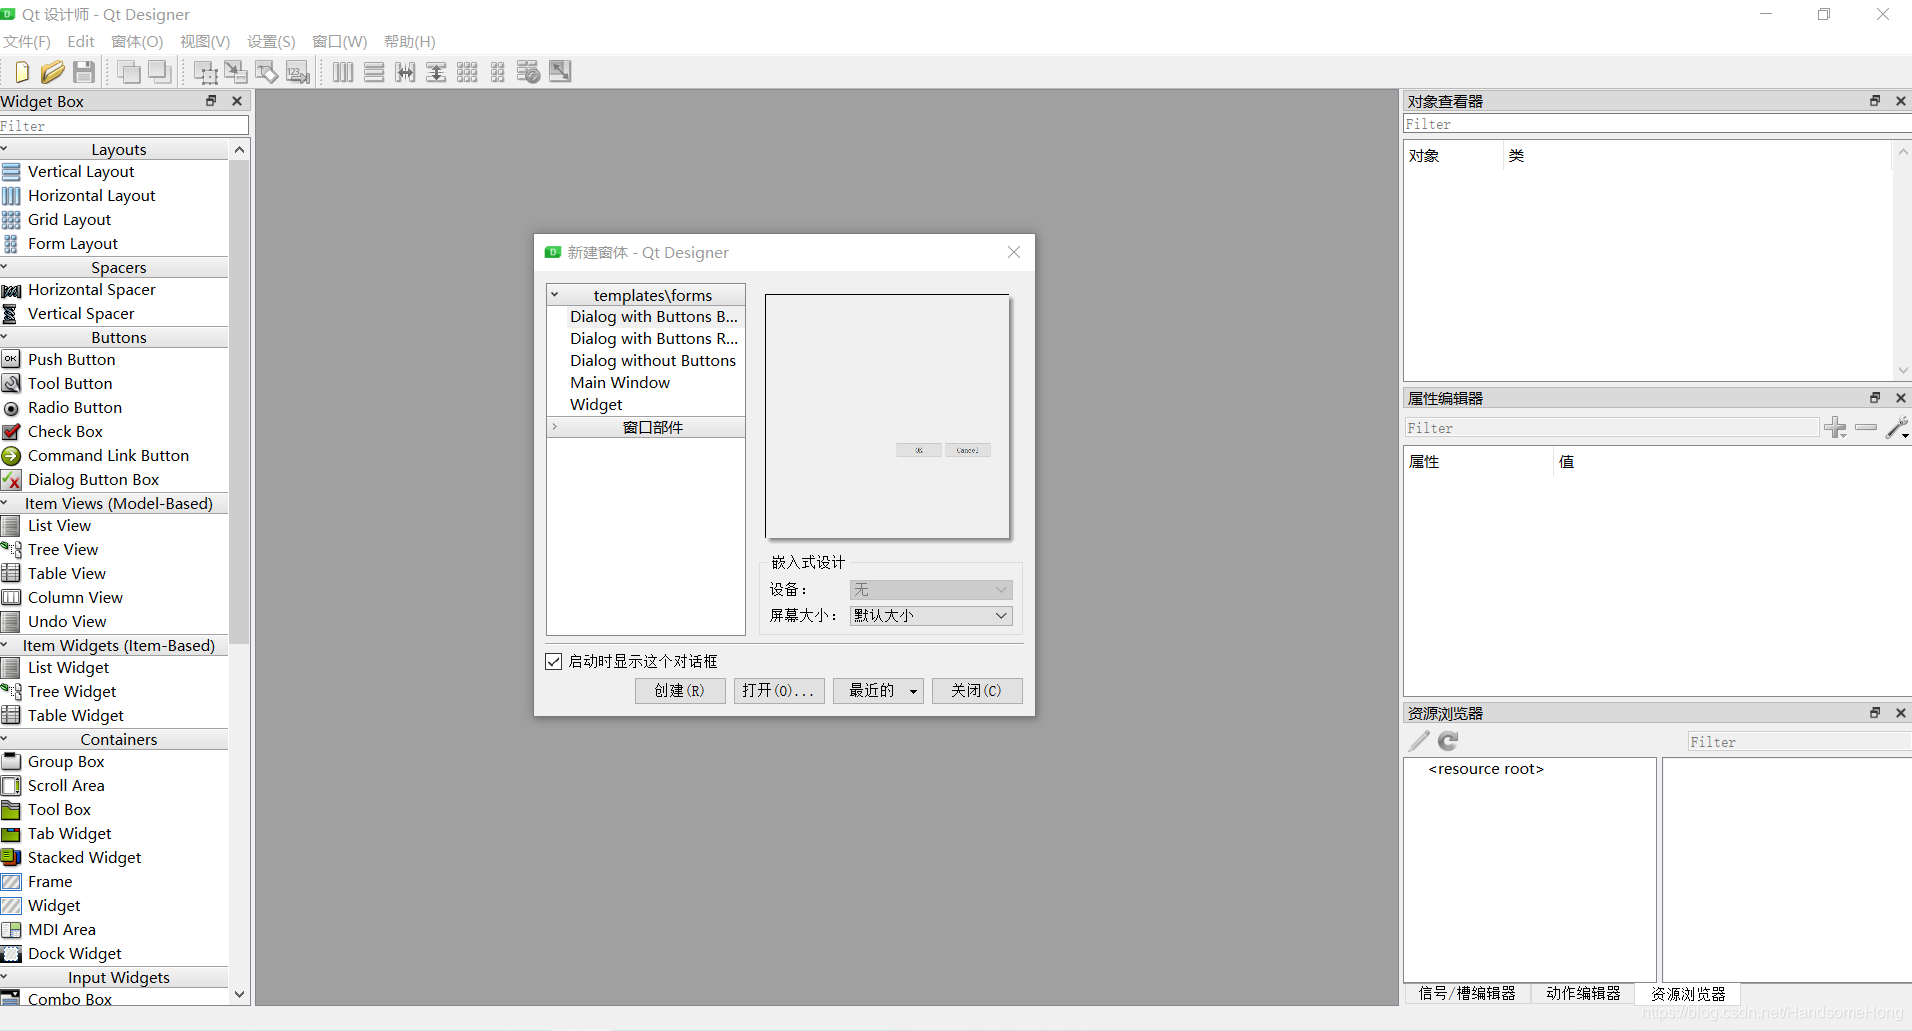Click the reload resources icon
Screen dimensions: 1912x1031
coord(1447,741)
